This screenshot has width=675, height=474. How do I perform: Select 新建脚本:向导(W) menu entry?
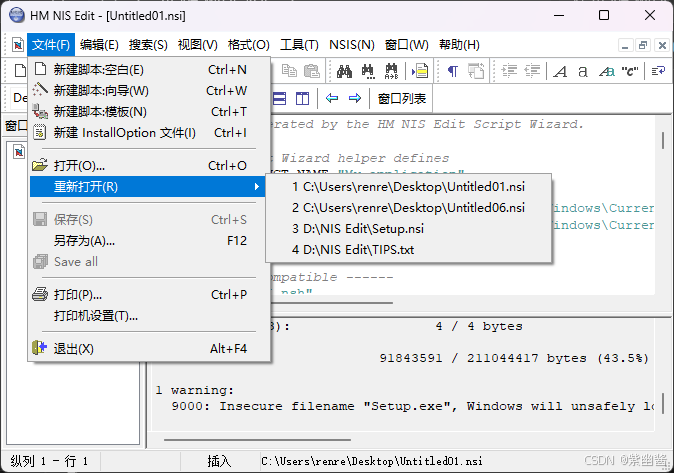tap(149, 91)
